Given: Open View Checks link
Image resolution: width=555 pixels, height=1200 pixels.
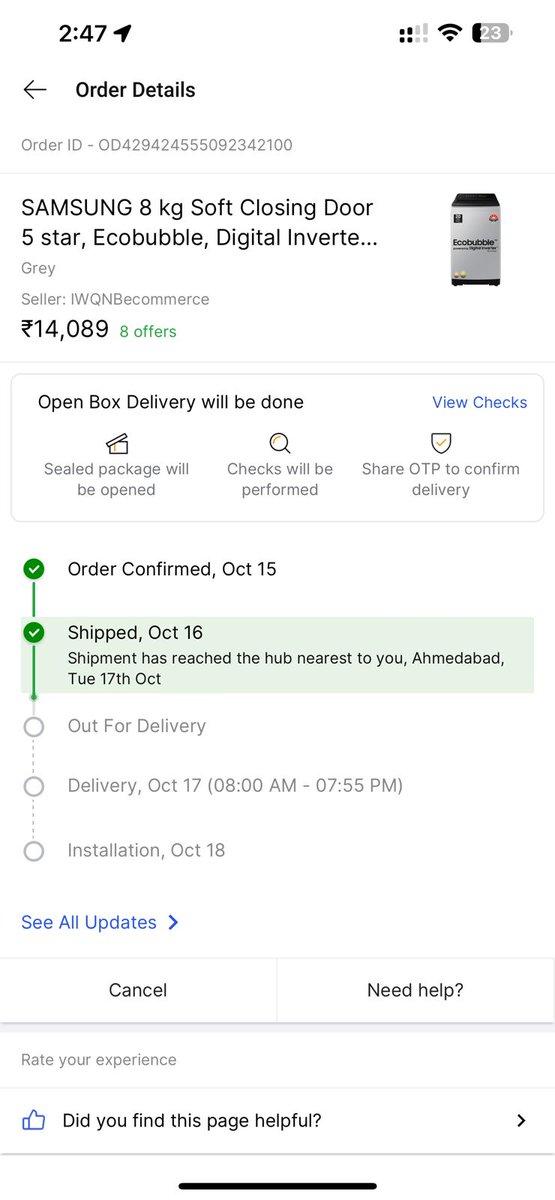Looking at the screenshot, I should click(479, 402).
